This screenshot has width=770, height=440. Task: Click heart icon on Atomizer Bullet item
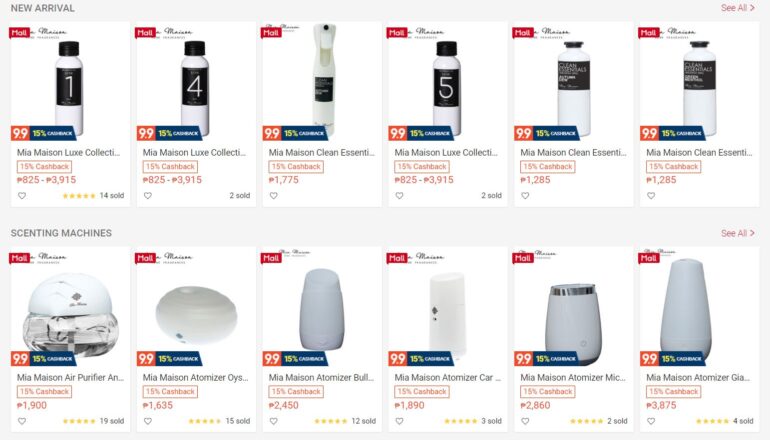tap(274, 421)
